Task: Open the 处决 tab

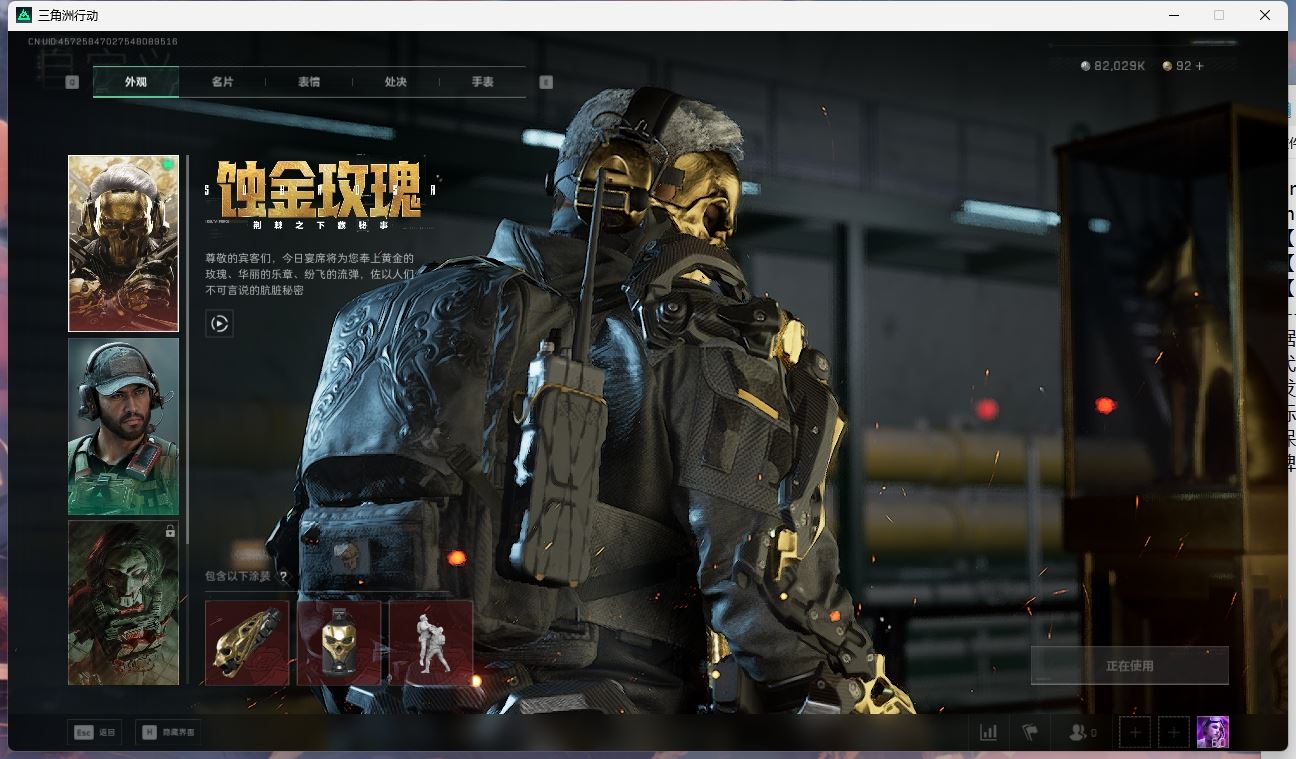Action: [x=396, y=82]
